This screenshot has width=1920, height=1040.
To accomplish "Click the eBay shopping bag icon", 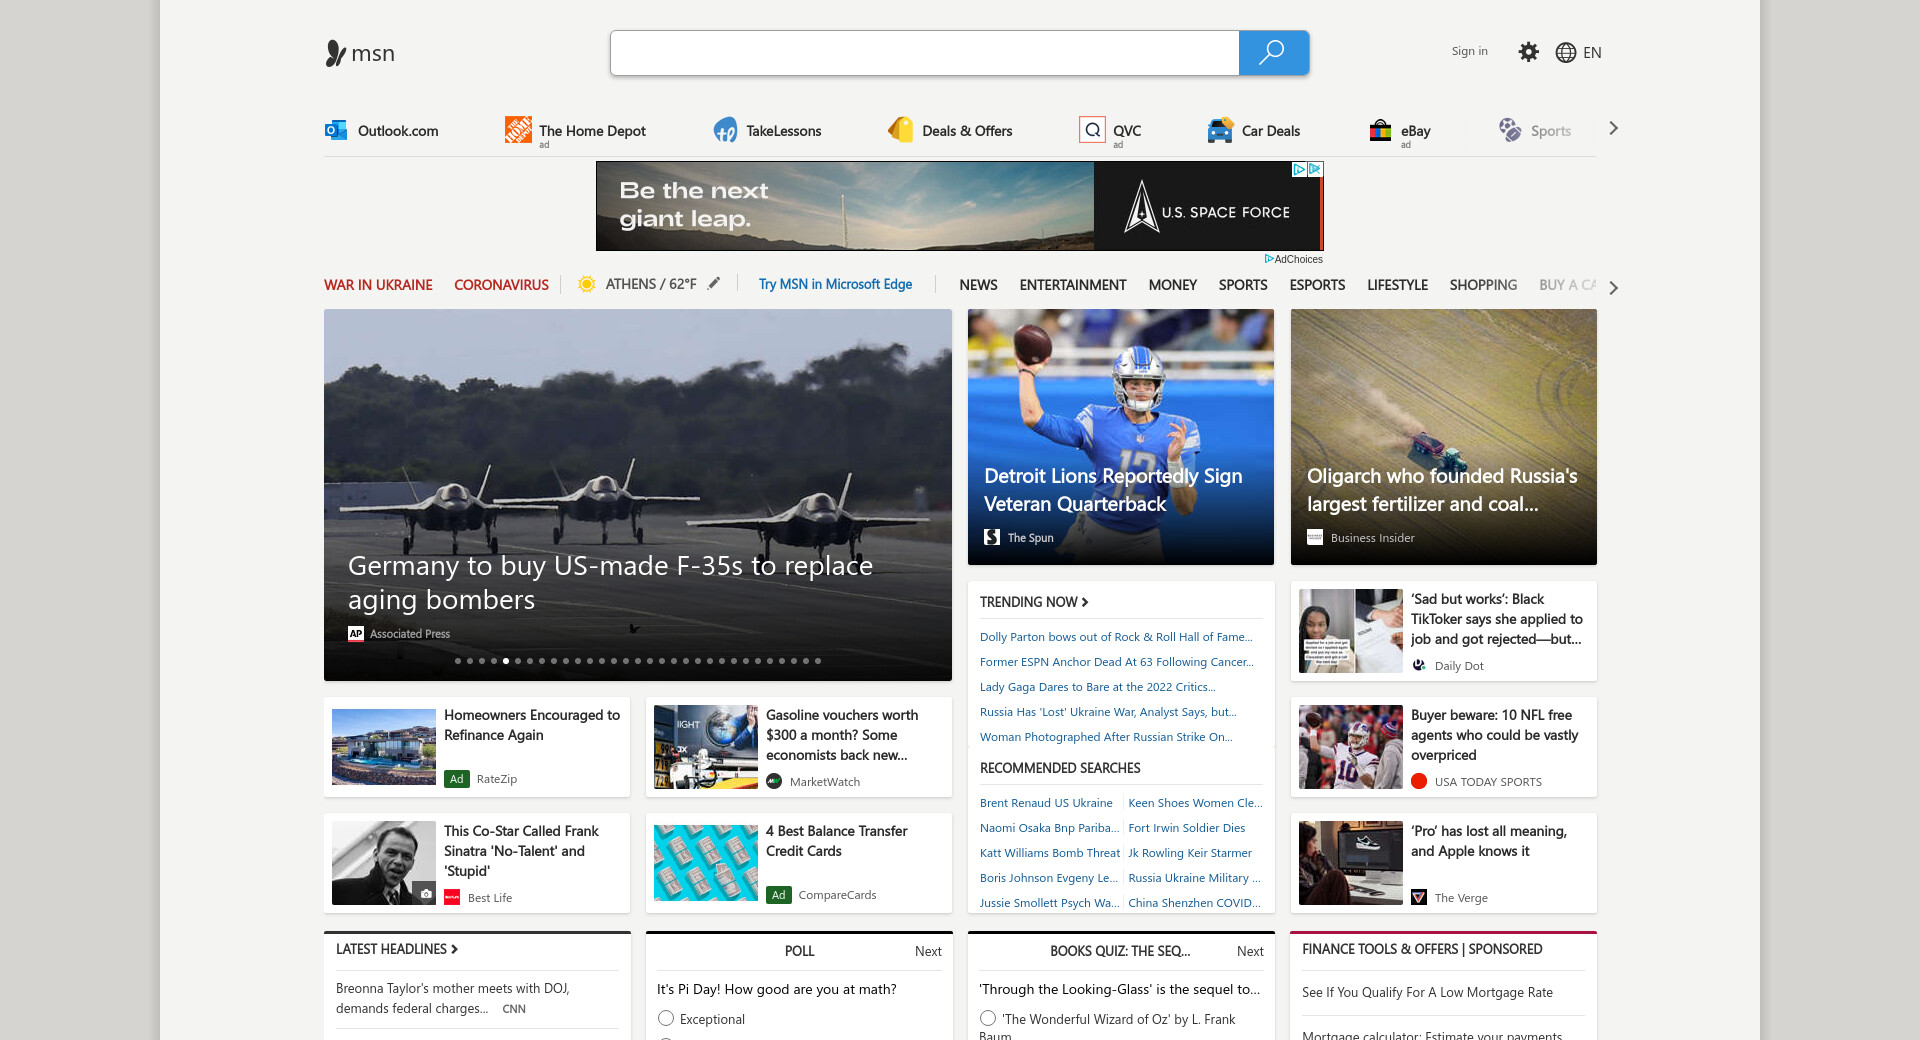I will tap(1380, 130).
